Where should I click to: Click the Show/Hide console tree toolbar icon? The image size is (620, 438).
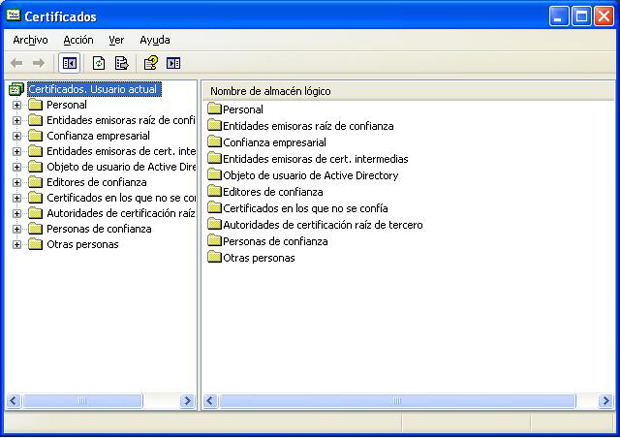pos(69,63)
